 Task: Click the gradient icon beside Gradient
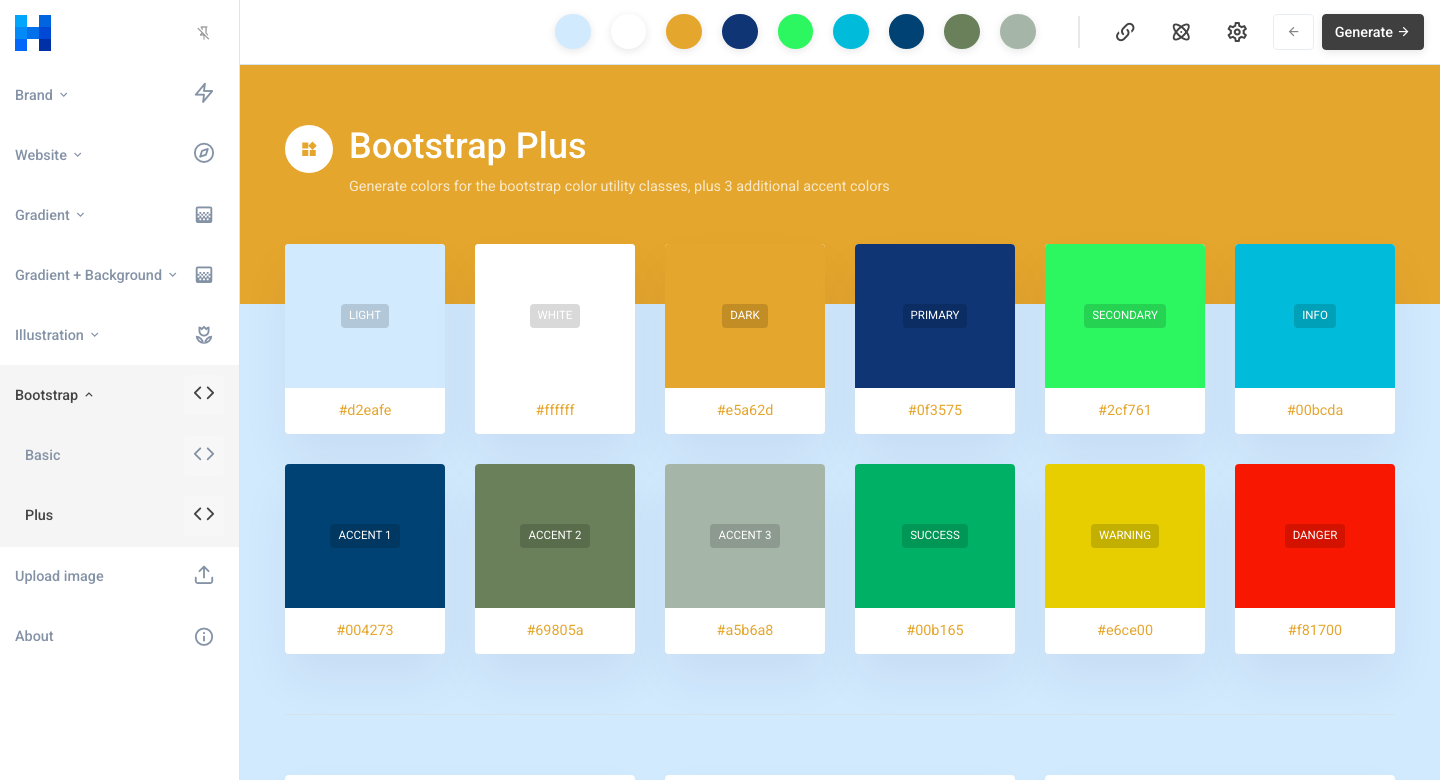coord(204,215)
